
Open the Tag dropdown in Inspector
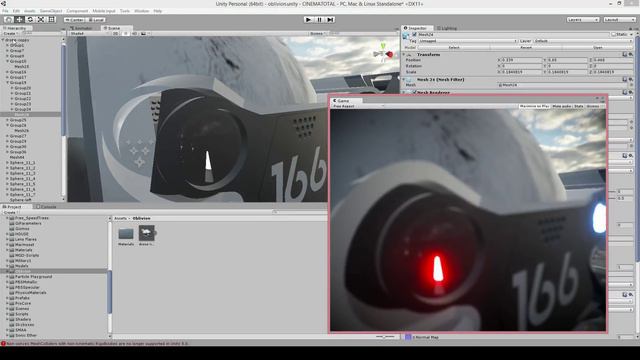pos(468,41)
